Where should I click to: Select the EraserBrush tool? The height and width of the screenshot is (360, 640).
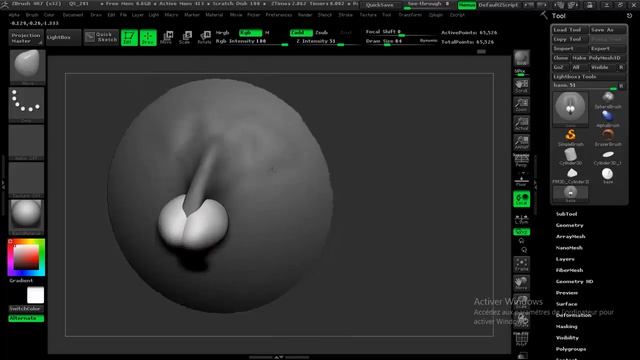point(608,138)
